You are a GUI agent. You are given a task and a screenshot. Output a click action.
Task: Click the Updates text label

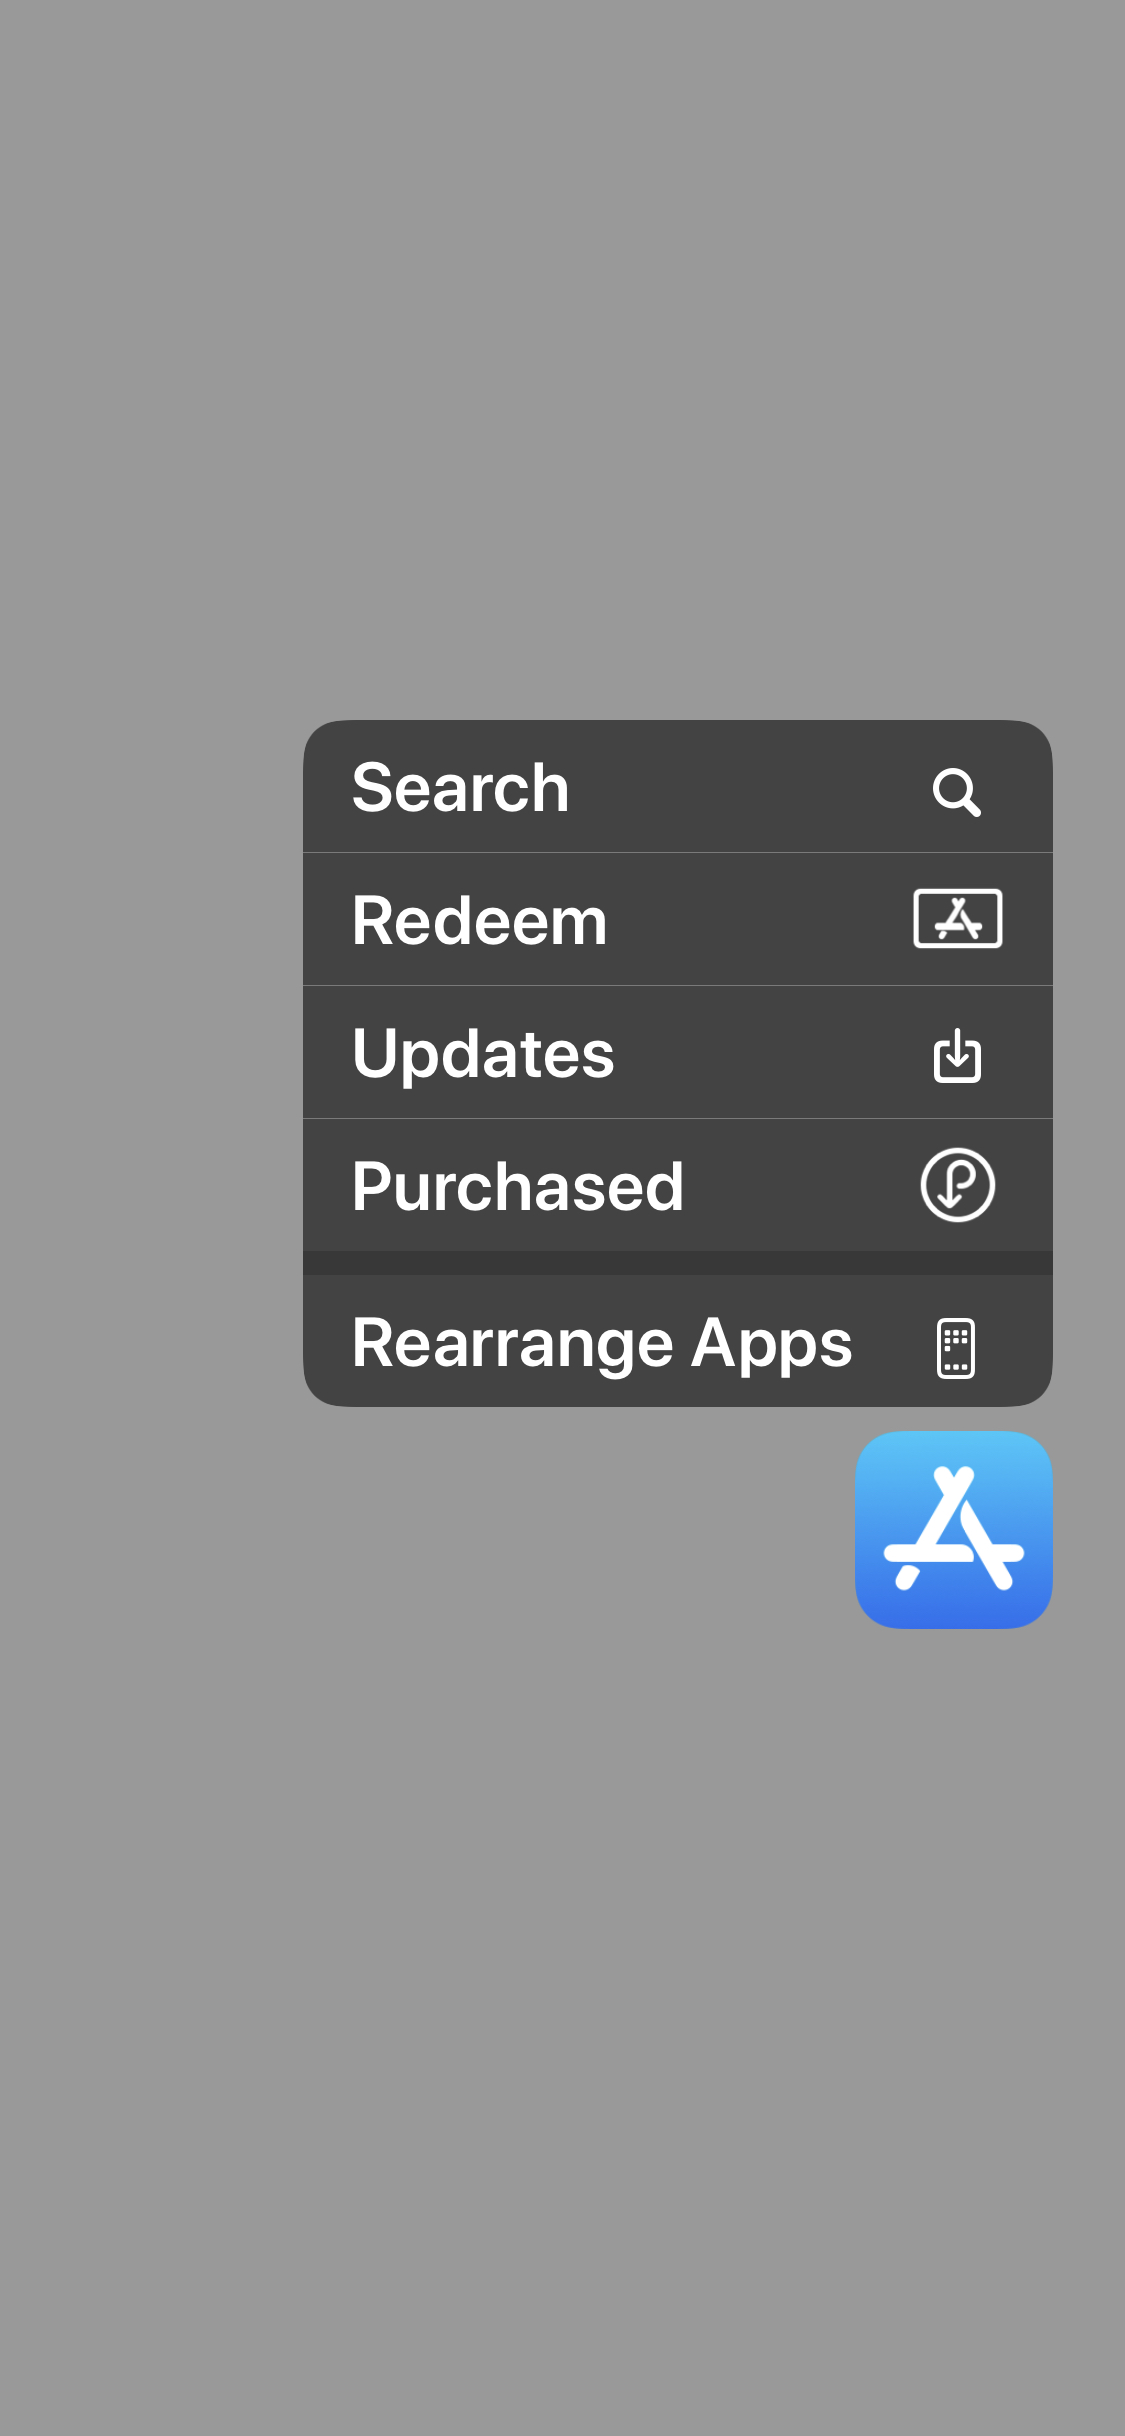point(484,1055)
